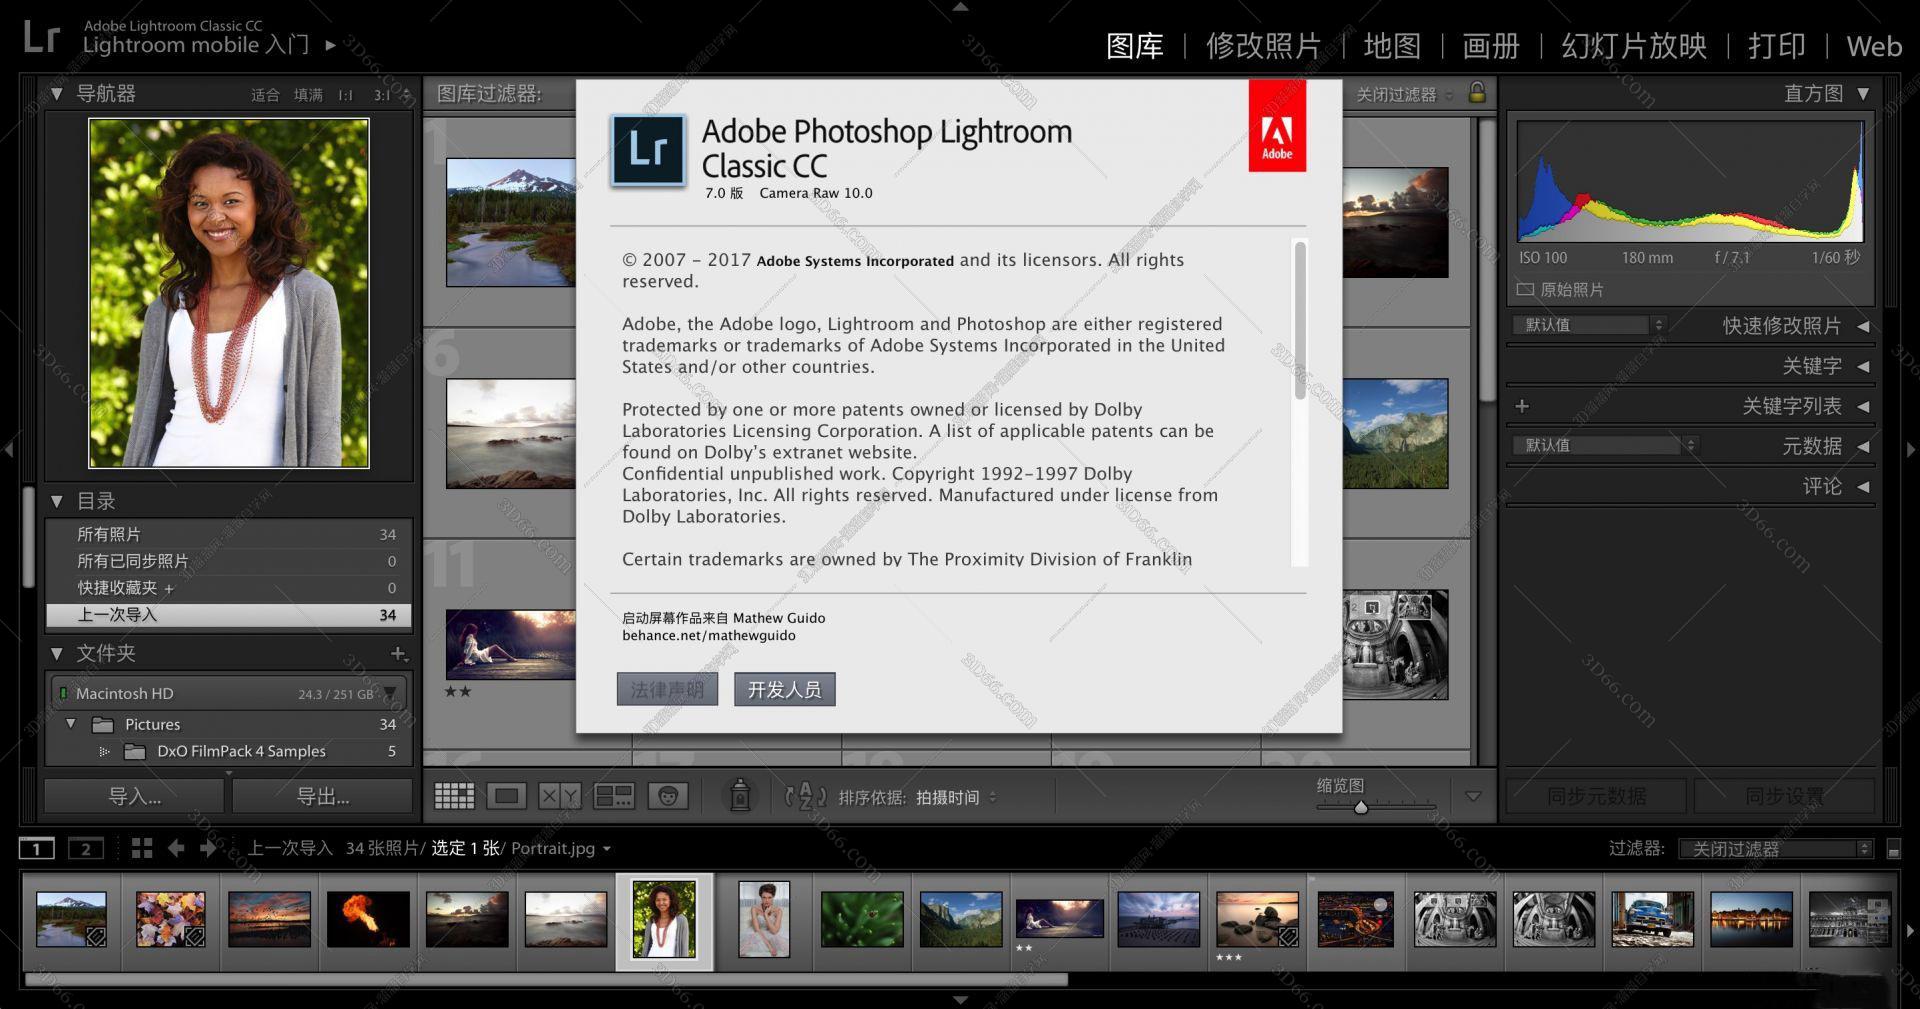Image resolution: width=1920 pixels, height=1009 pixels.
Task: Open saved preset 默认值 dropdown in quick develop
Action: point(1588,325)
